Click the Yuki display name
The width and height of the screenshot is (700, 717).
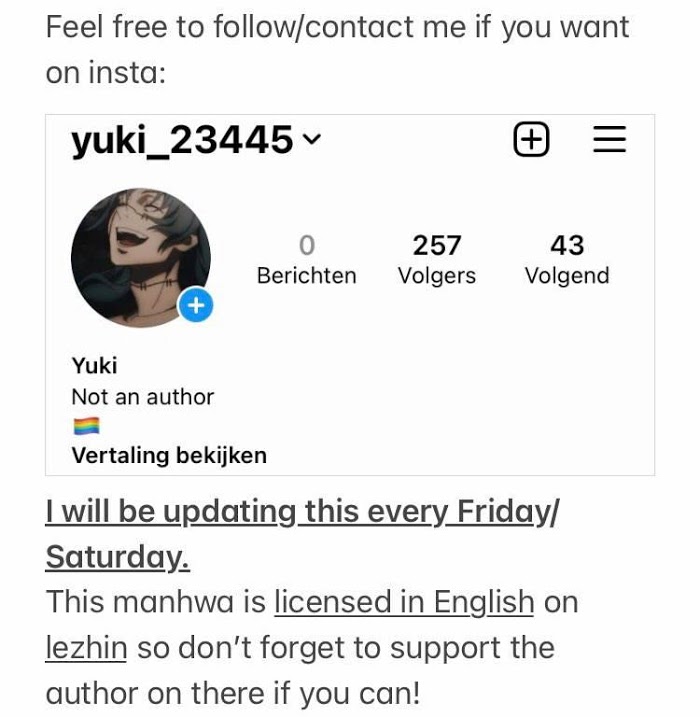94,366
